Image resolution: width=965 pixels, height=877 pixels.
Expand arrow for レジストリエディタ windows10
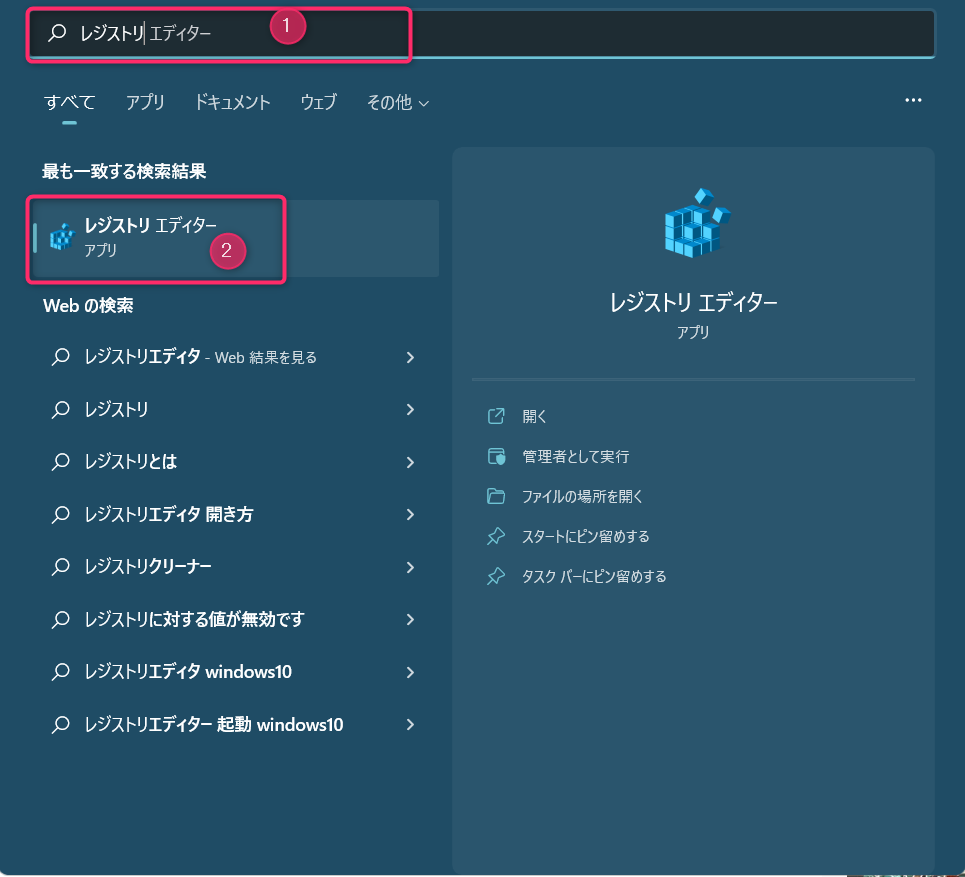pos(410,672)
